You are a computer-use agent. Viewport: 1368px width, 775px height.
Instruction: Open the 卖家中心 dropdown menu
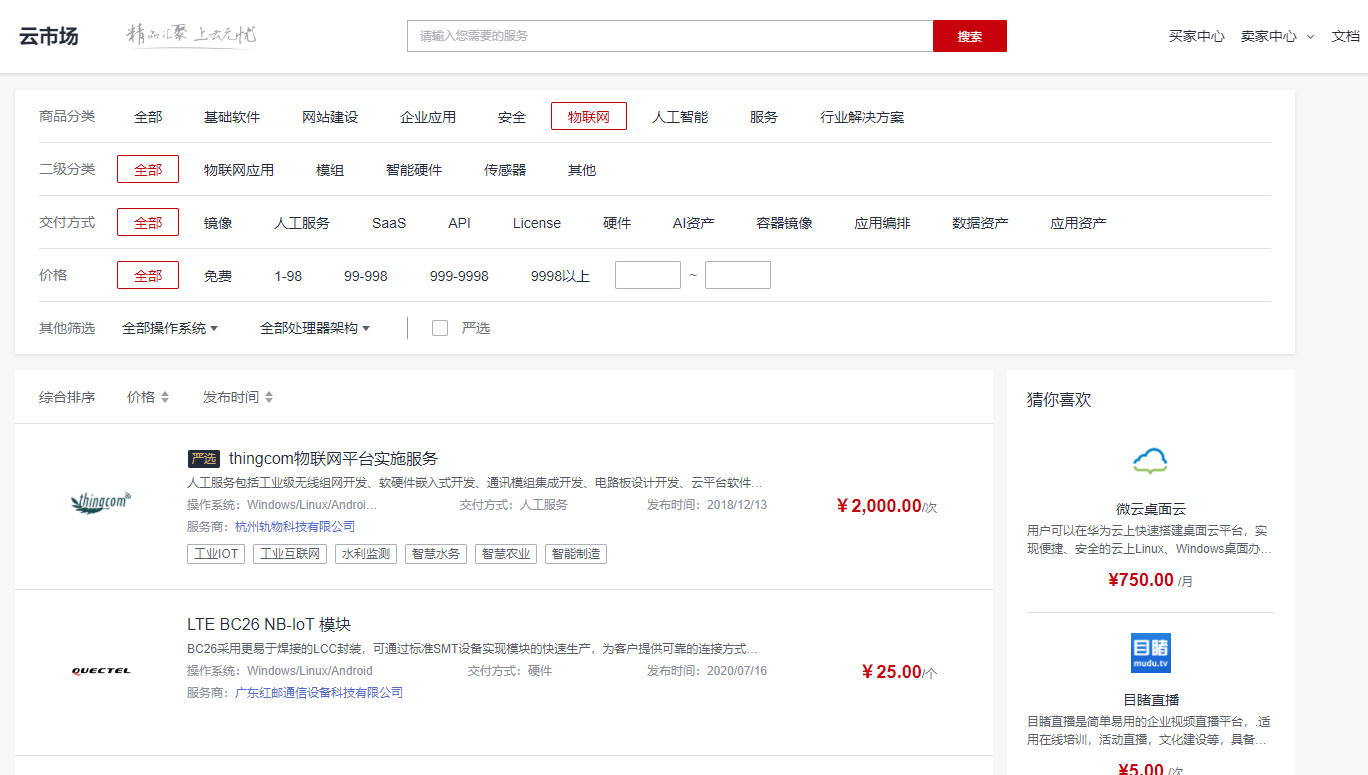pos(1277,36)
